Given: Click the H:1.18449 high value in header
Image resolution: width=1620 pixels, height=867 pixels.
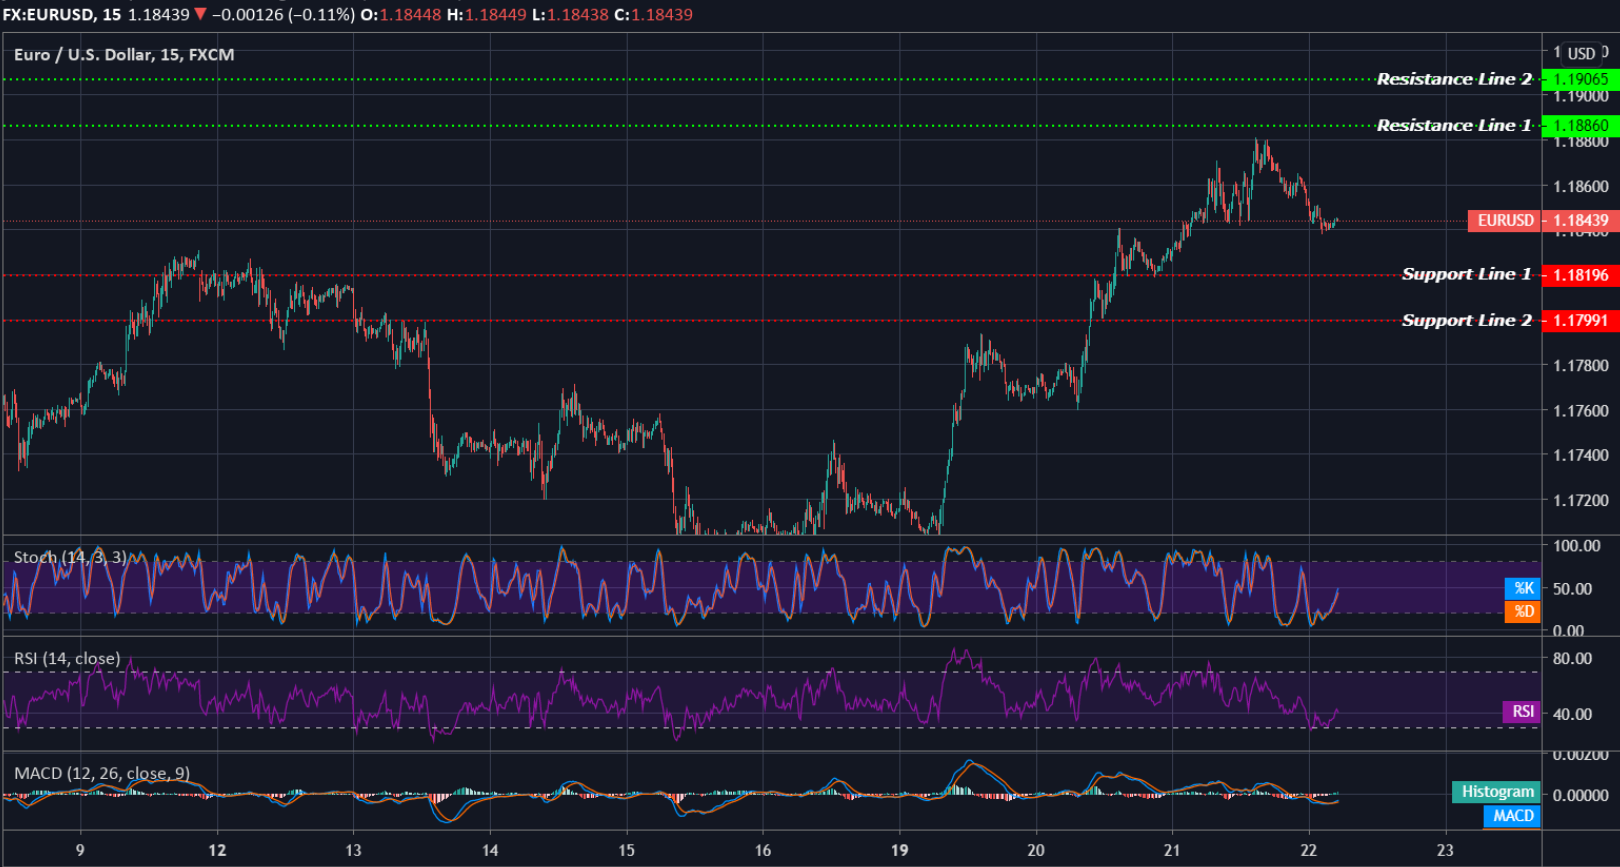Looking at the screenshot, I should click(x=486, y=15).
